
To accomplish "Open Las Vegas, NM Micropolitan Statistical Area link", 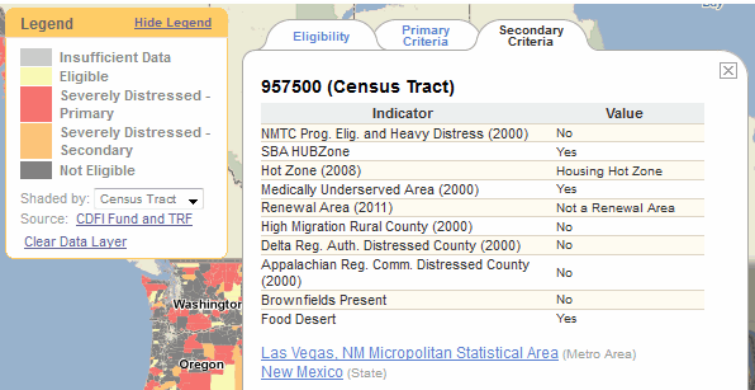I will [x=409, y=353].
